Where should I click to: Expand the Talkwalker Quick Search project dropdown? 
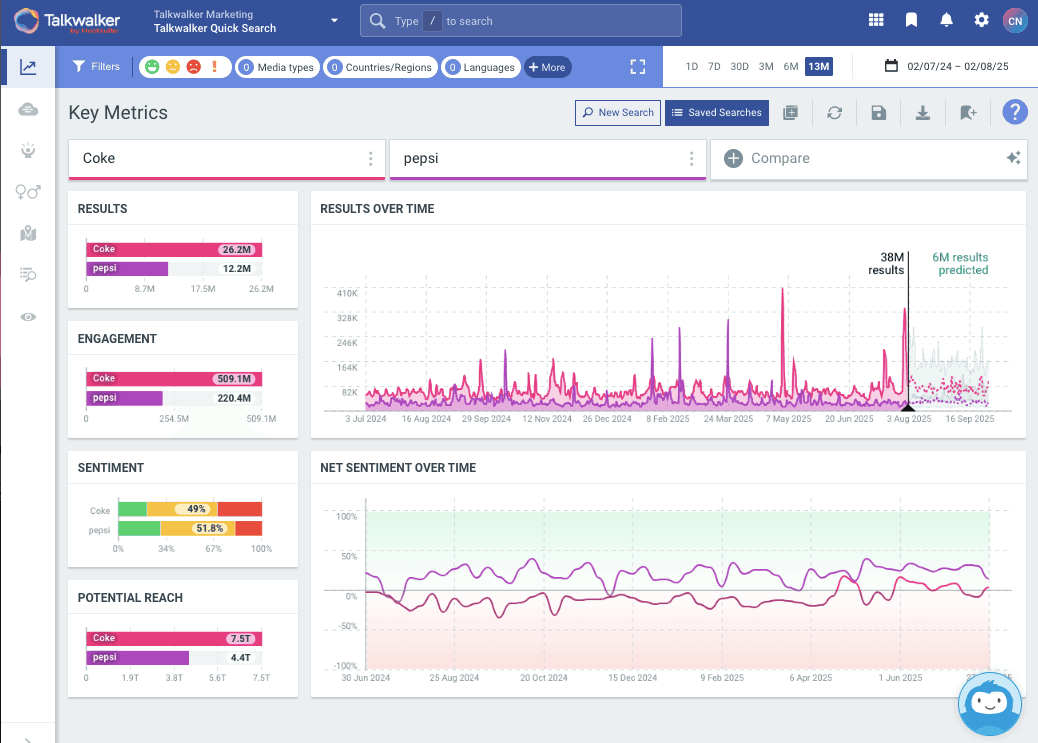pos(334,21)
